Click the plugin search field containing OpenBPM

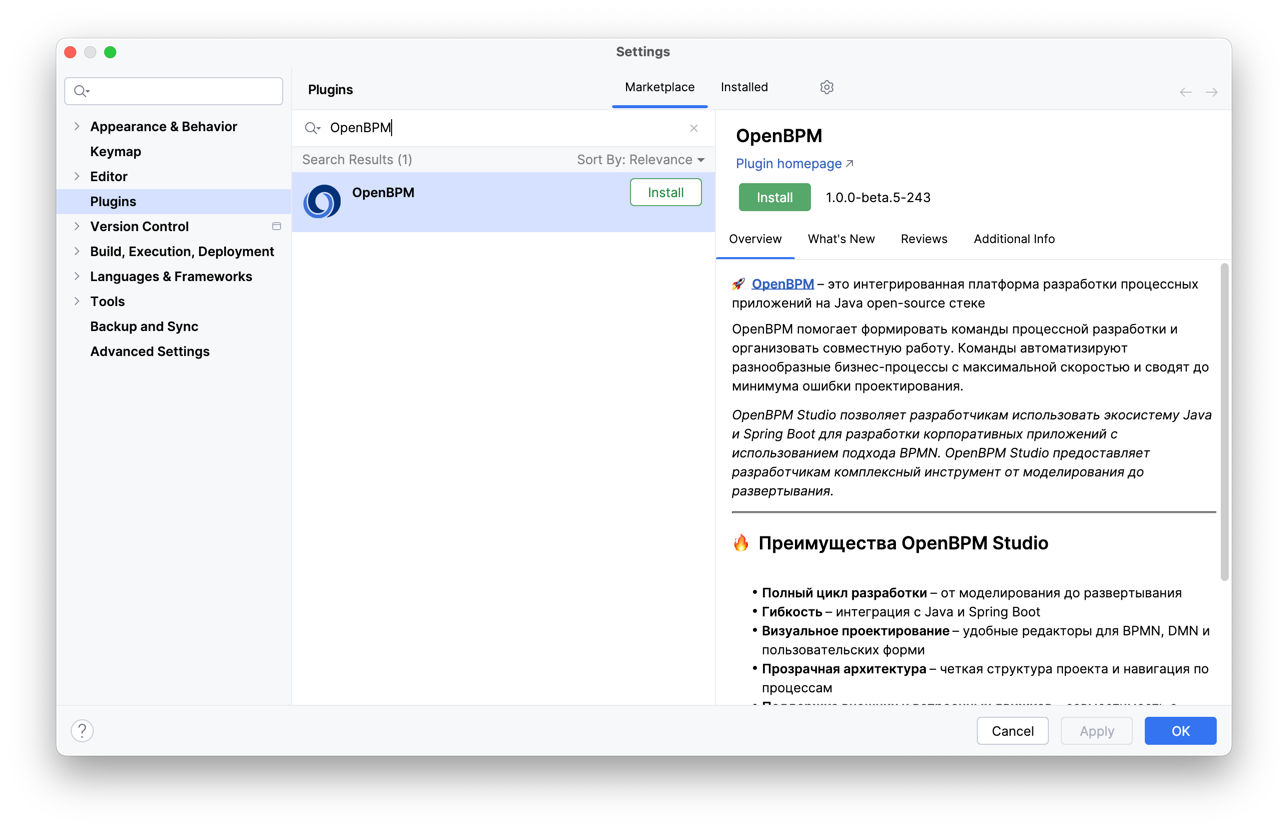click(x=505, y=128)
